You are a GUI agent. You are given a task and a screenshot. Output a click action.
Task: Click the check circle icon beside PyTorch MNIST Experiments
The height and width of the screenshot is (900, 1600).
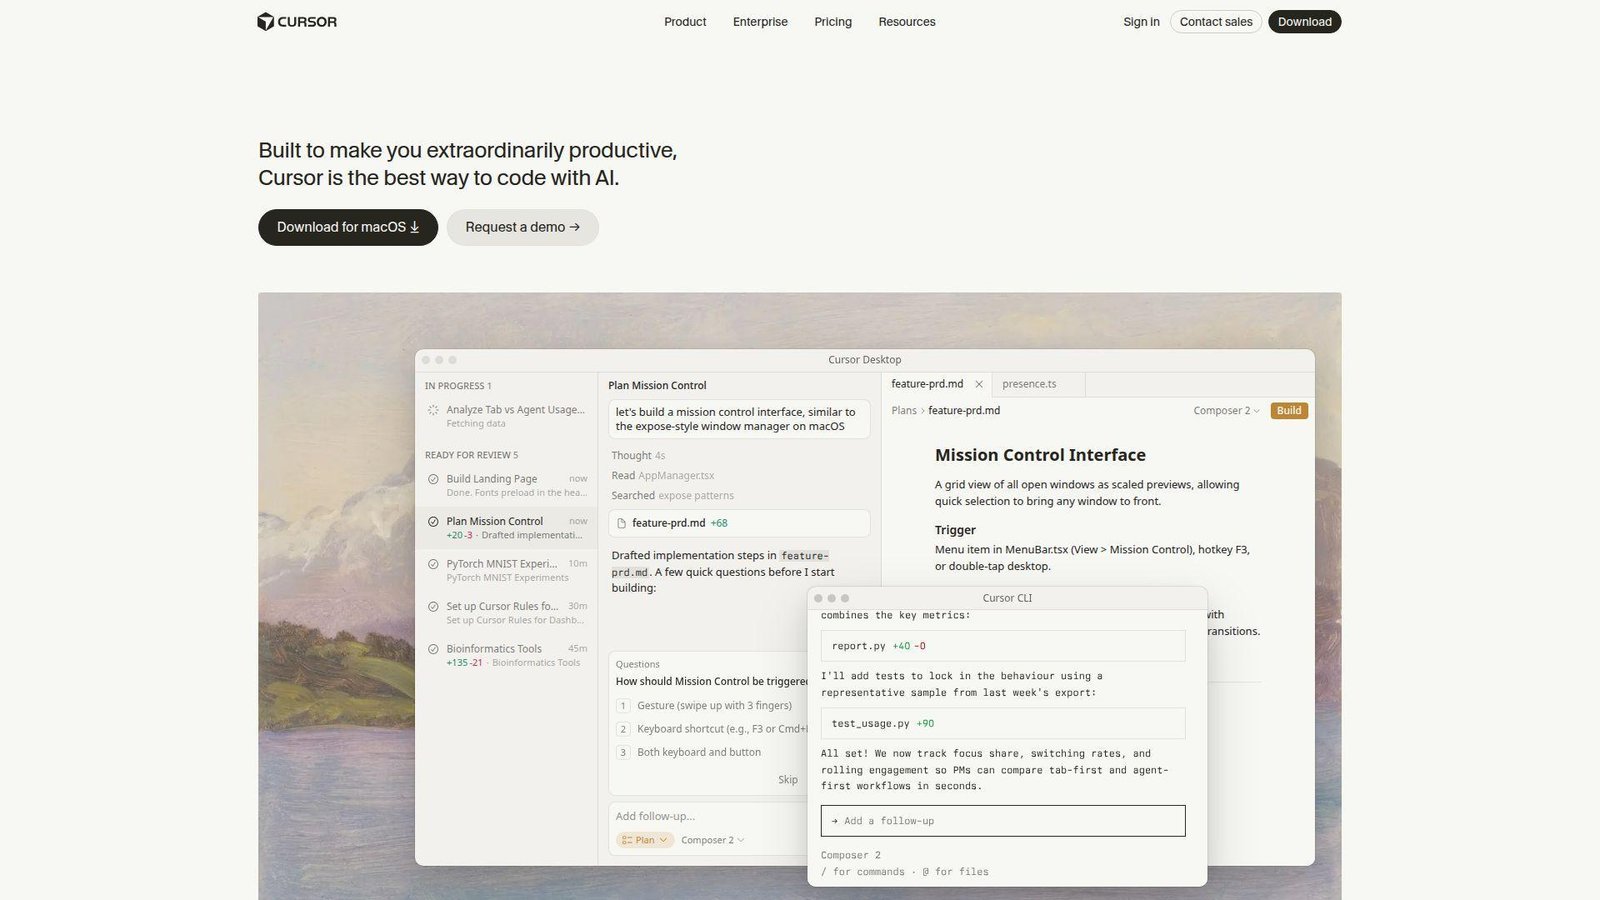pyautogui.click(x=433, y=564)
